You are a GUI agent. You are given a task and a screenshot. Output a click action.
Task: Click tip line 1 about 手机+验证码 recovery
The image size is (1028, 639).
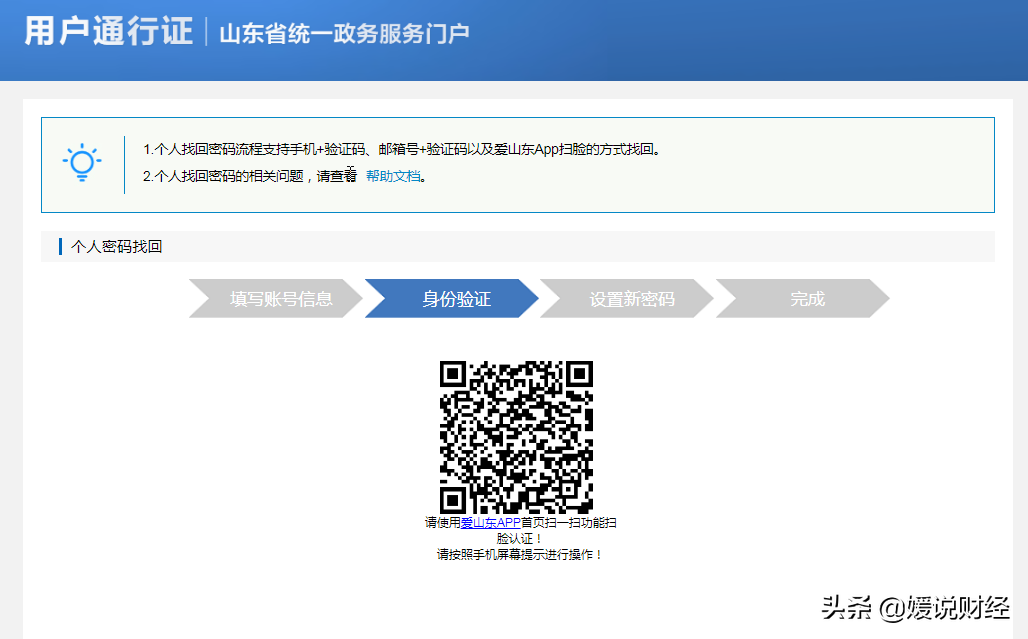click(x=401, y=149)
